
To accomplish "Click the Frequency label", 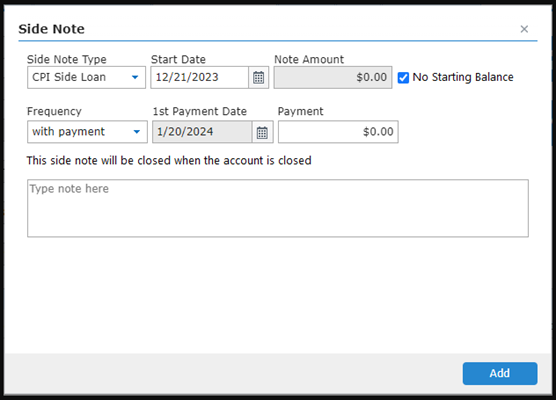I will 54,111.
